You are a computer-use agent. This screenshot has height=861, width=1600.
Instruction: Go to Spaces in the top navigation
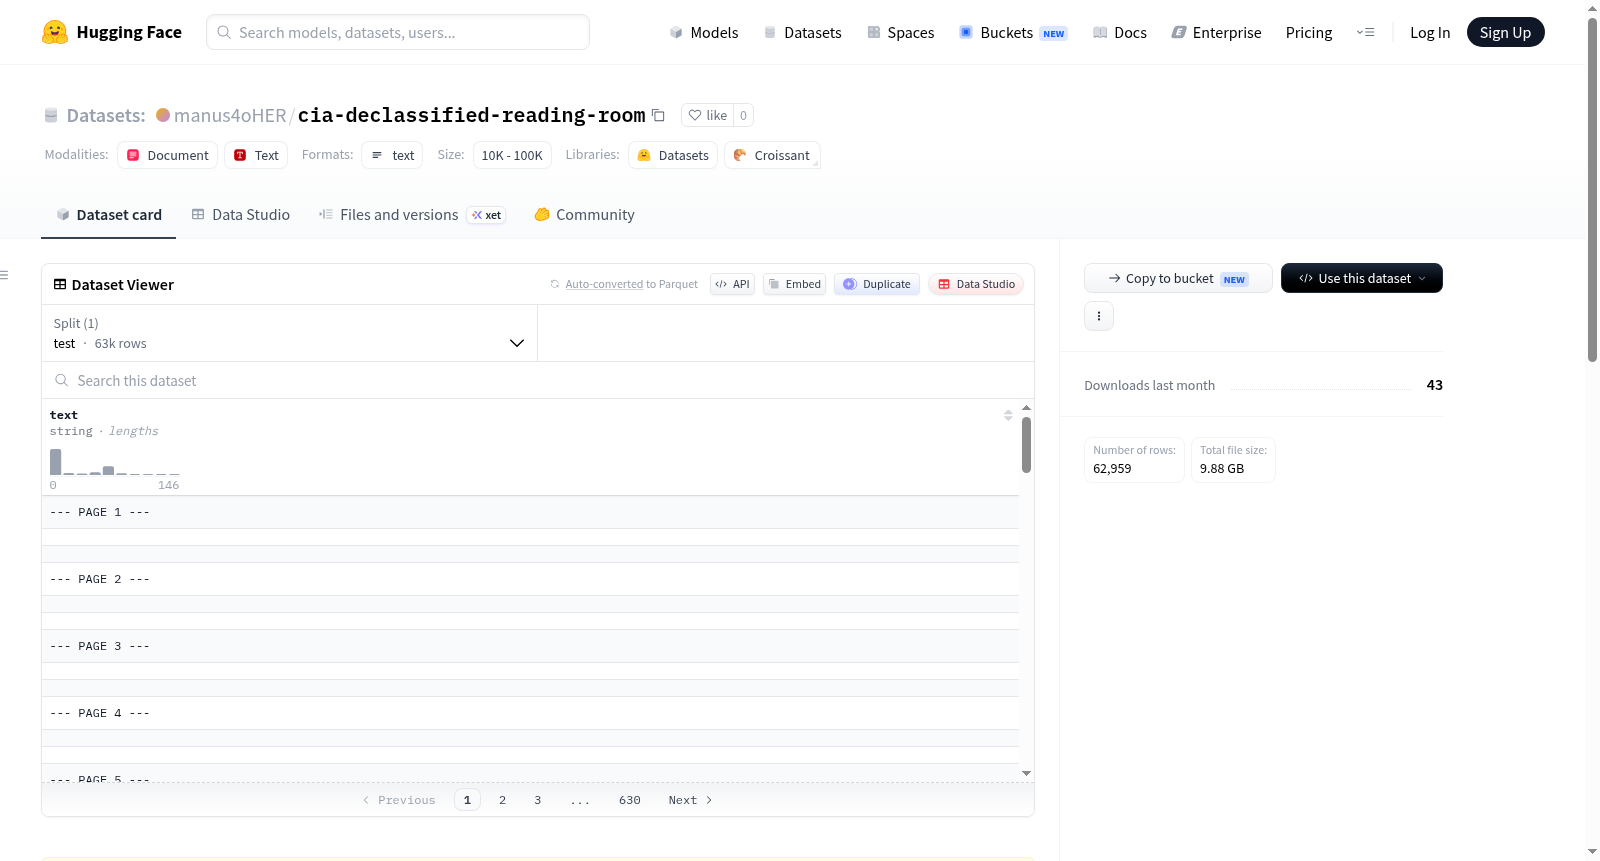(900, 32)
